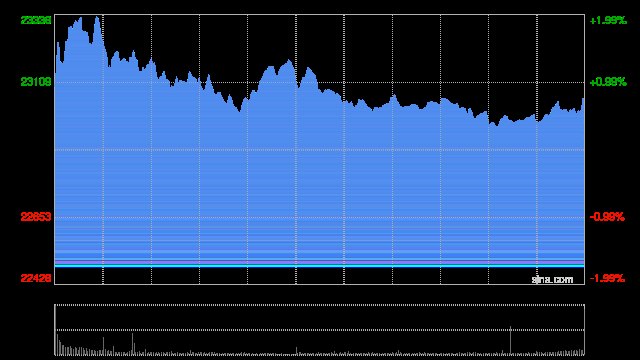640x360 pixels.
Task: Click the tallest volume spike in lower panel
Action: (510, 340)
